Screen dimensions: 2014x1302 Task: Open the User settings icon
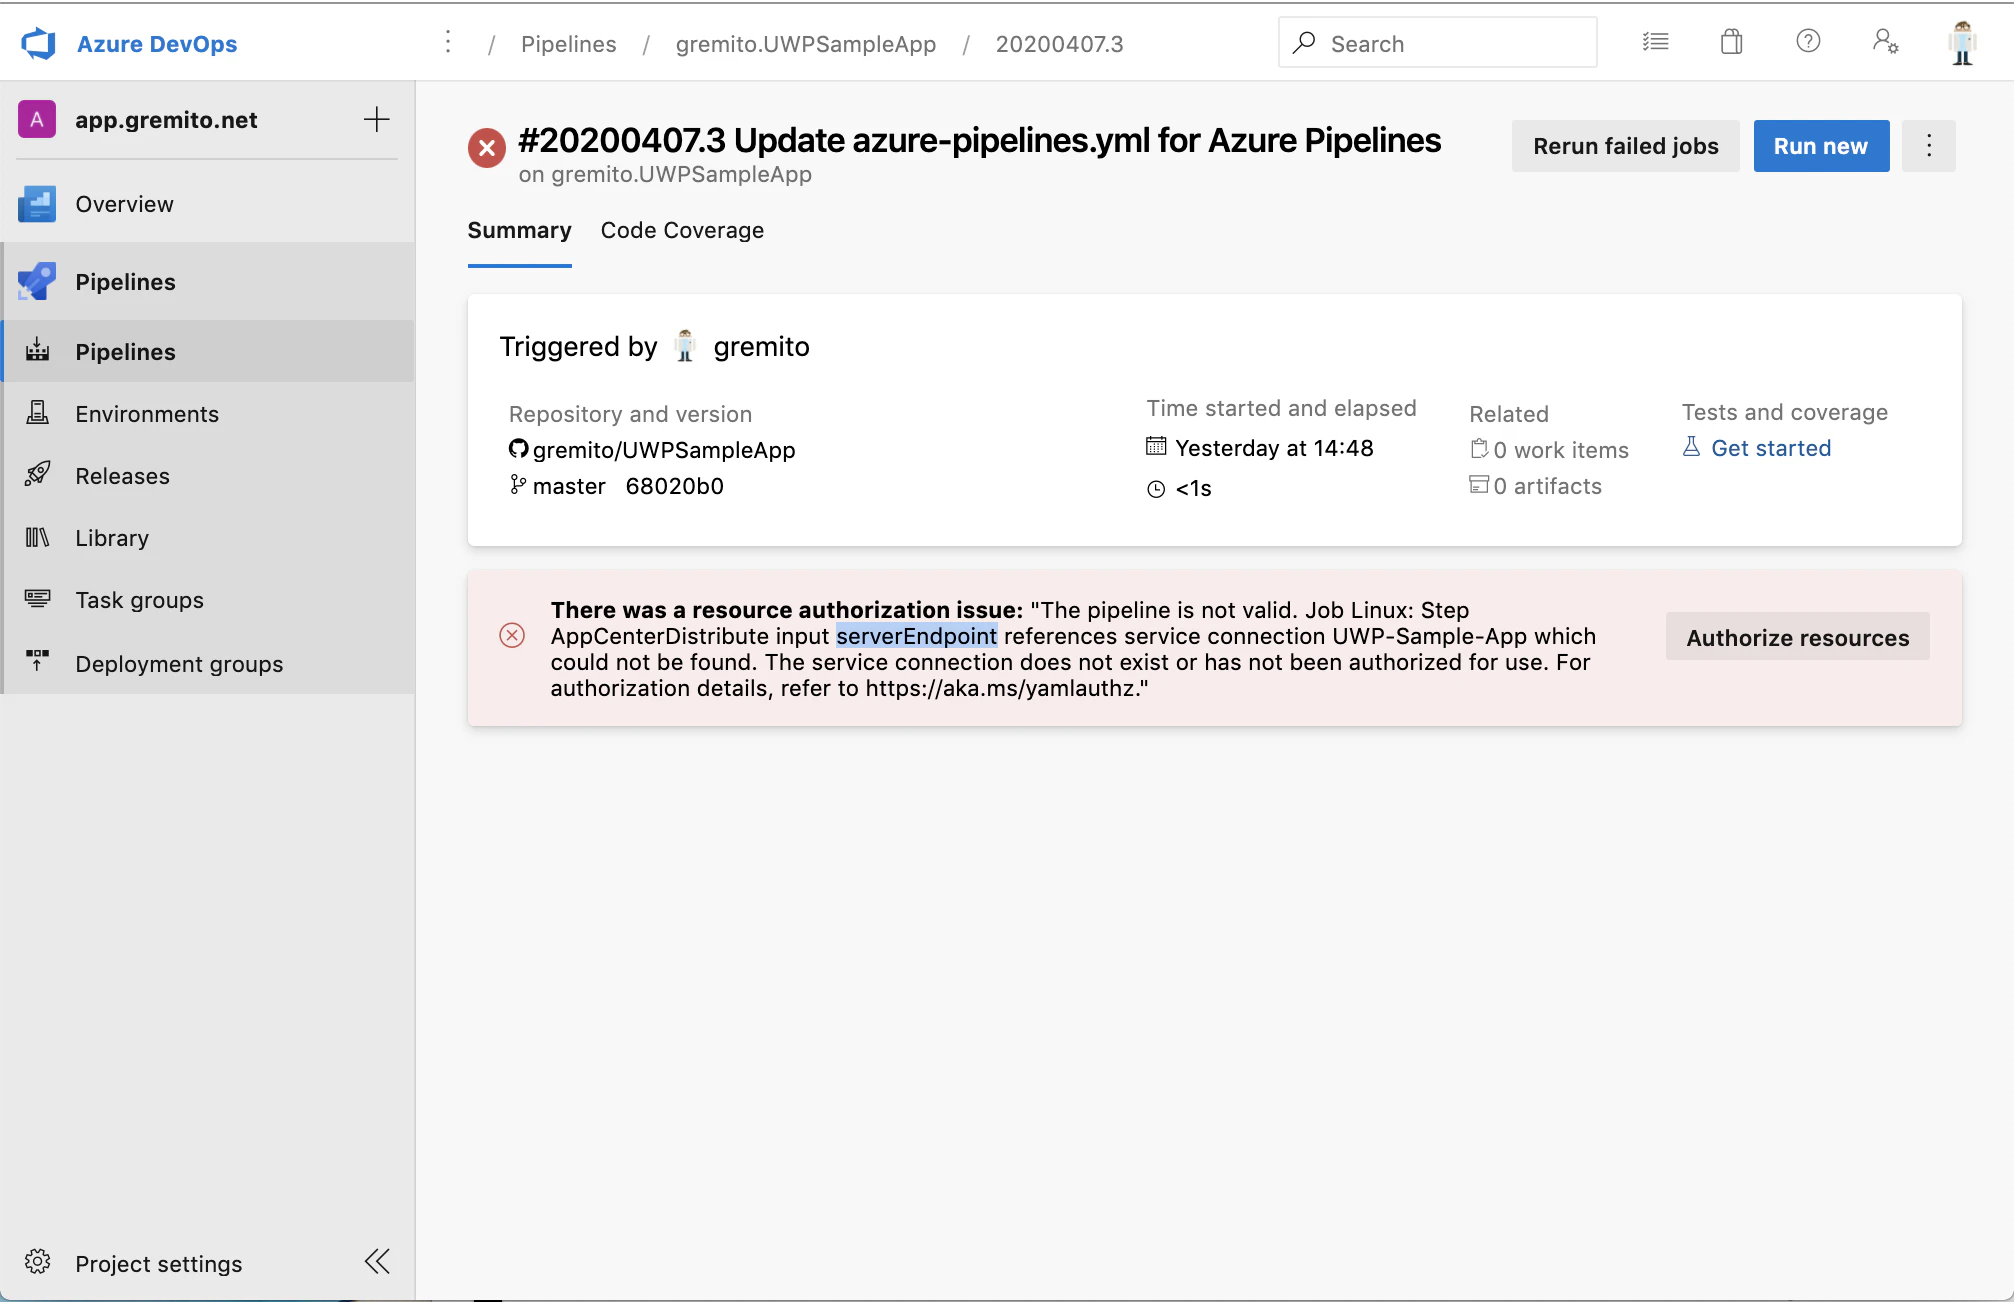[1885, 41]
